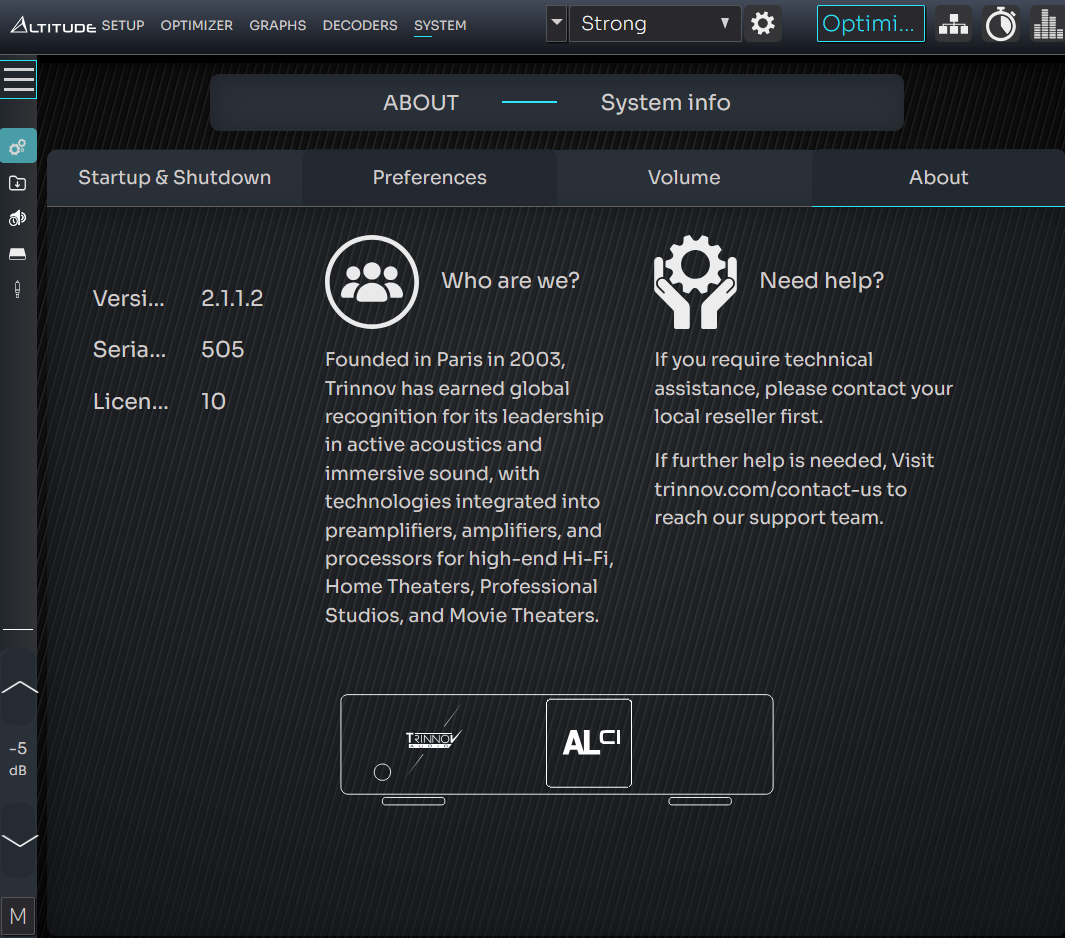Click the System info header label
Image resolution: width=1065 pixels, height=938 pixels.
(x=666, y=103)
